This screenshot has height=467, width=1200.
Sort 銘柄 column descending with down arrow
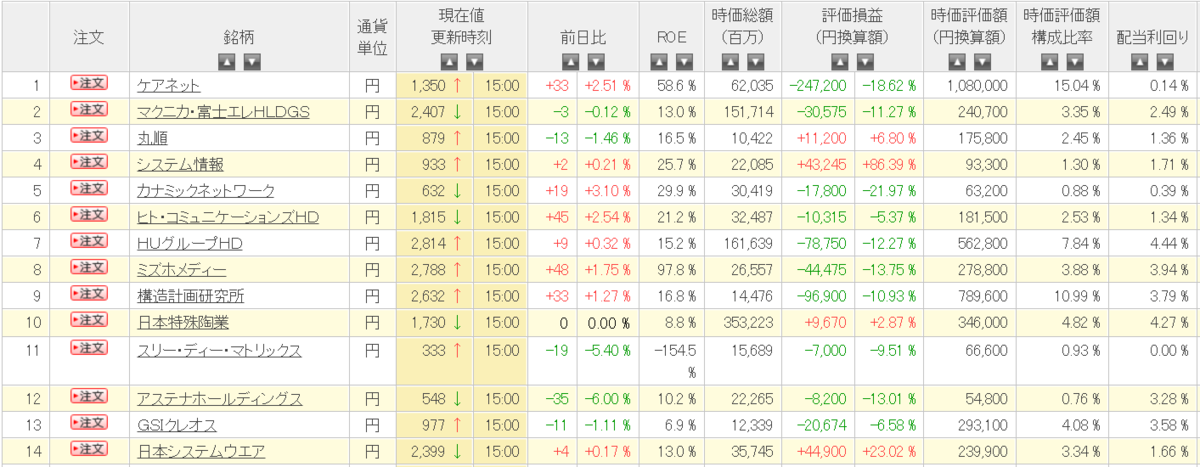pyautogui.click(x=252, y=62)
